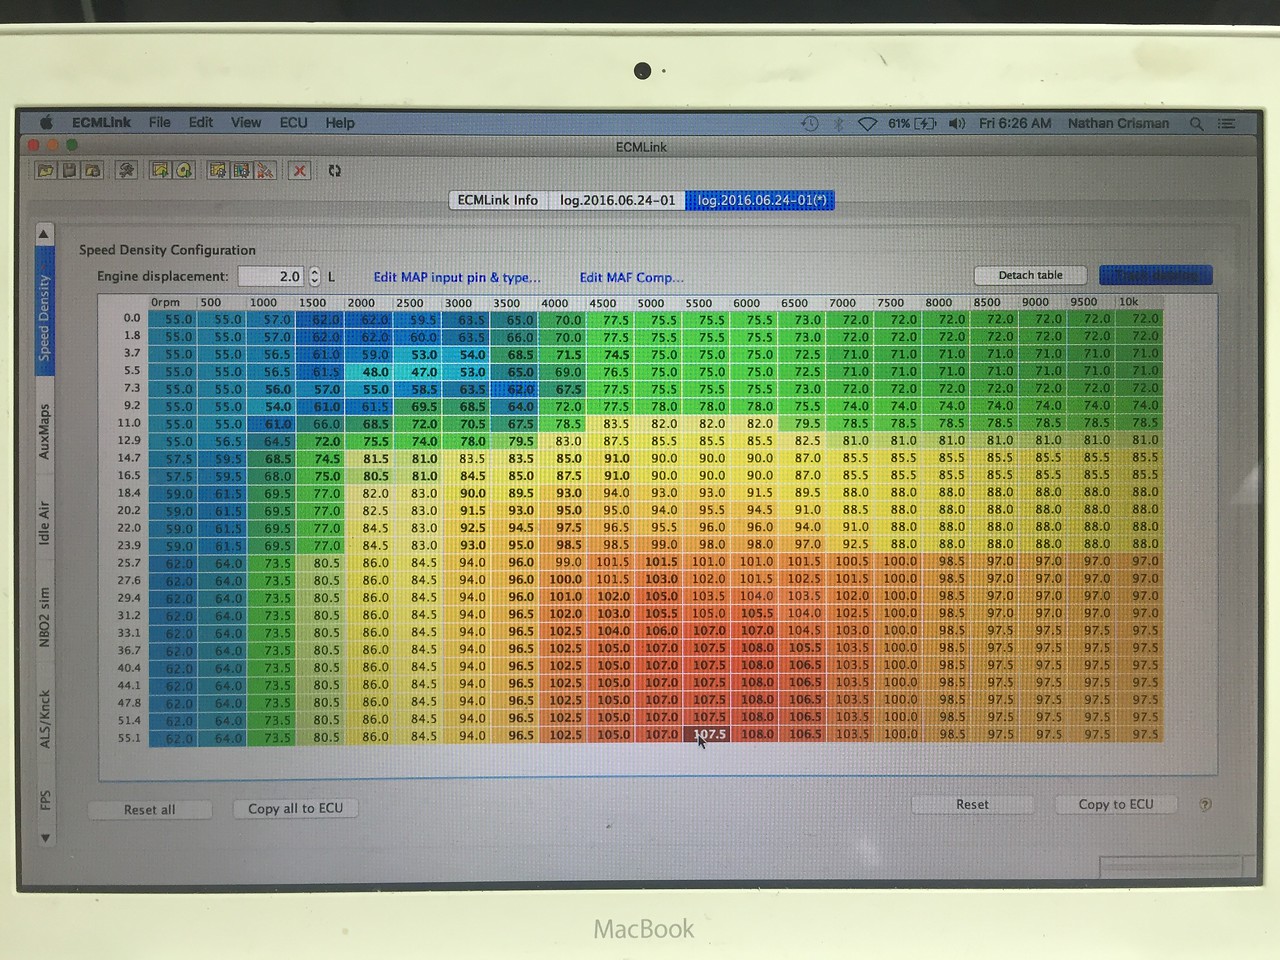Viewport: 1280px width, 960px height.
Task: Click the Engine displacement stepper arrows
Action: point(315,276)
